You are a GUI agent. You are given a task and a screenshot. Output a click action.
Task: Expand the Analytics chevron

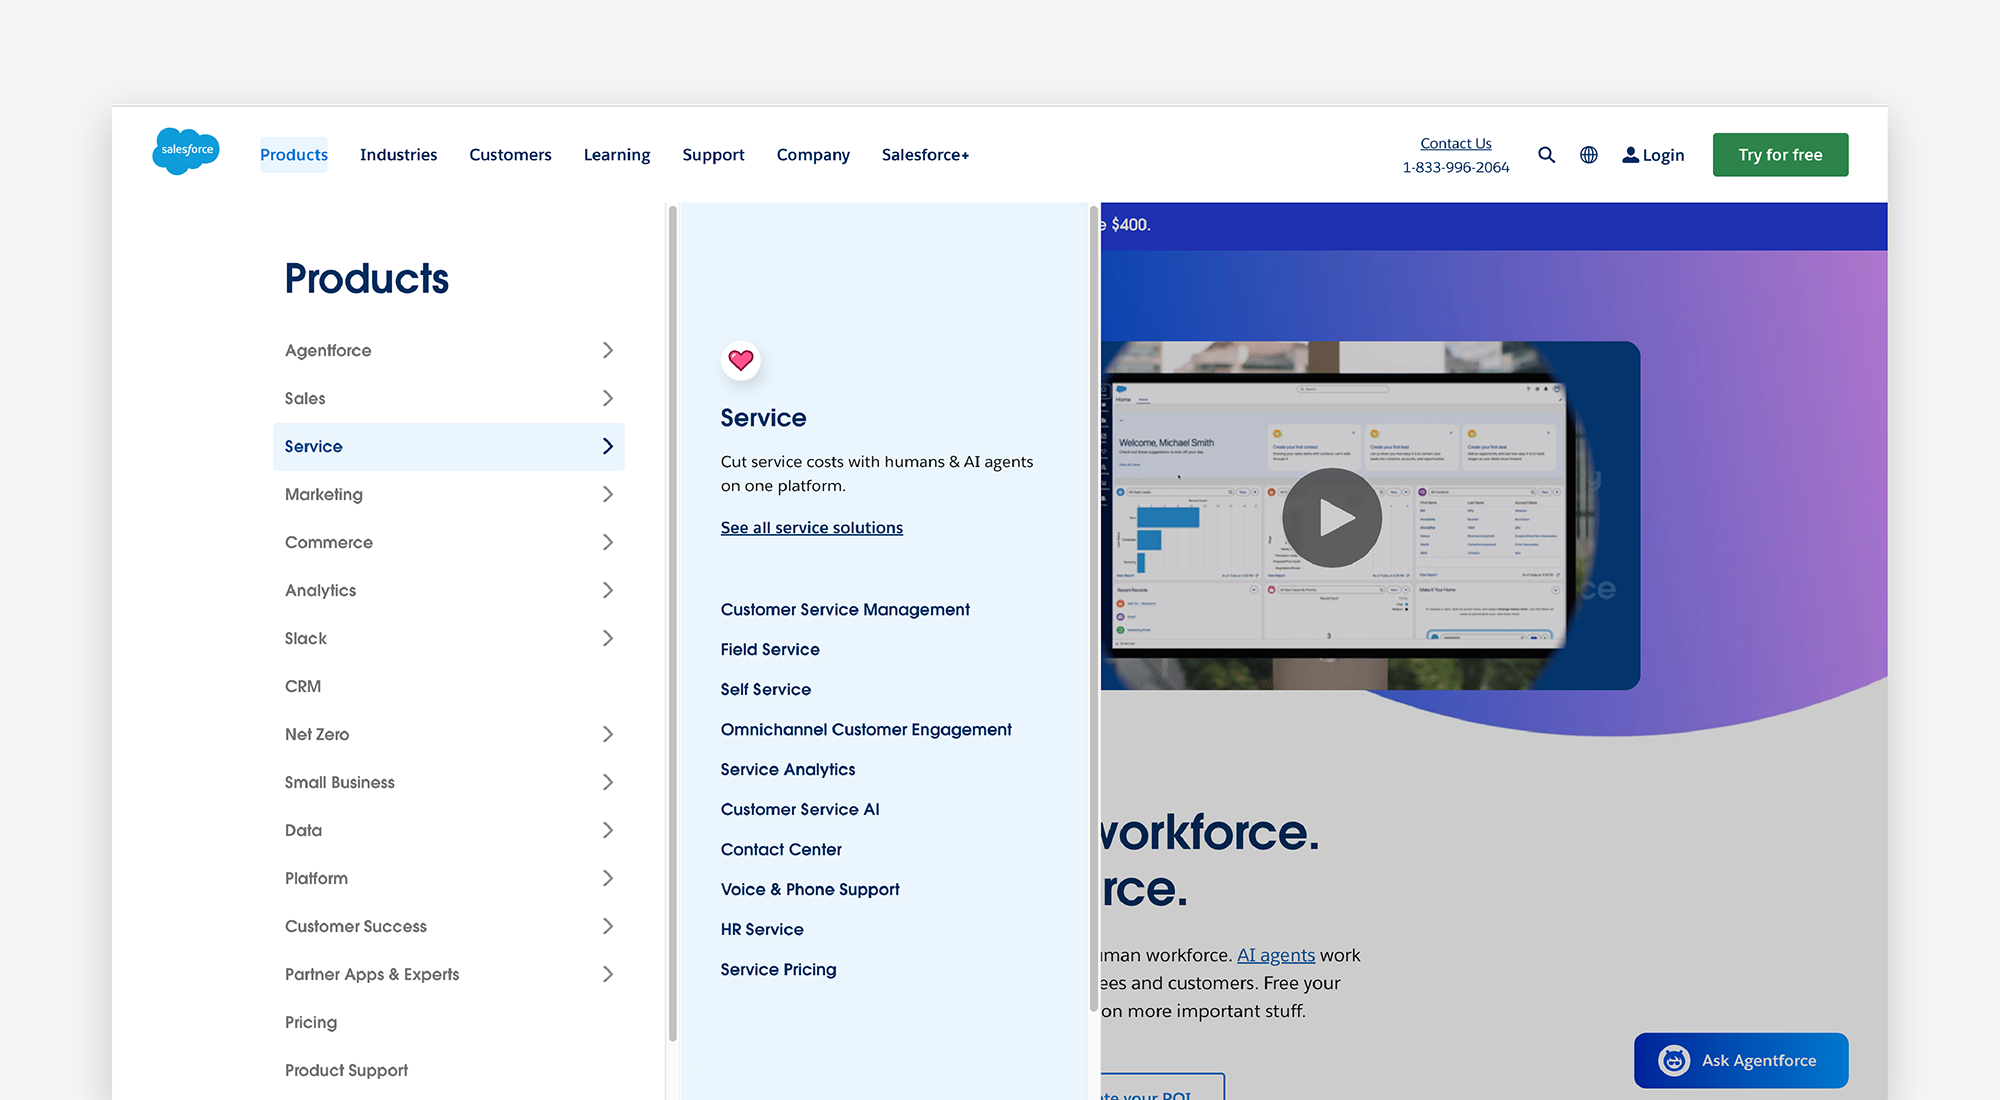point(607,590)
